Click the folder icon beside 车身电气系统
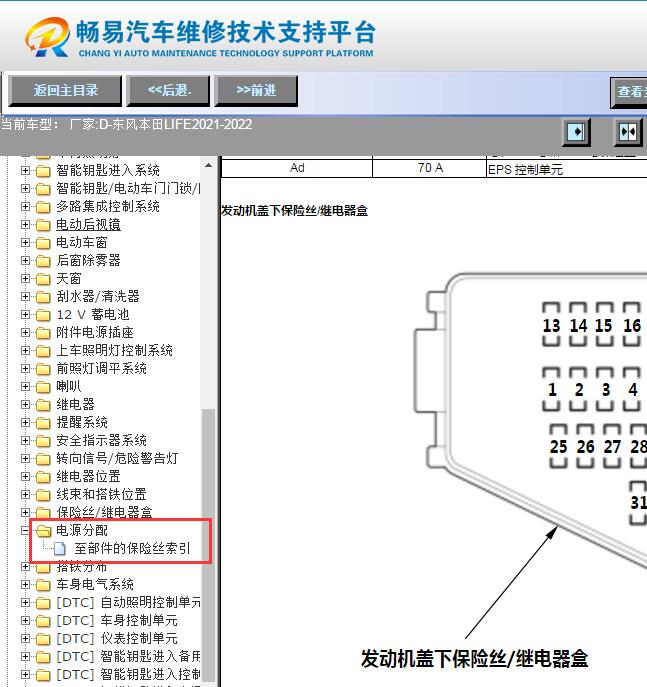This screenshot has width=647, height=687. (43, 584)
